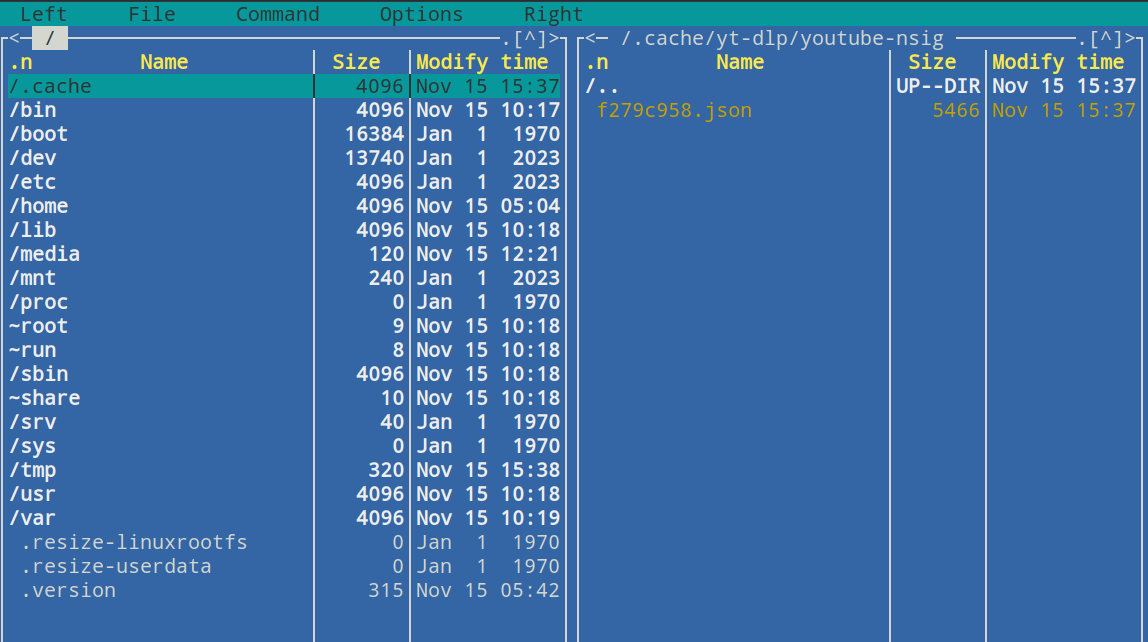Select the /home directory
The width and height of the screenshot is (1148, 642).
pyautogui.click(x=39, y=206)
